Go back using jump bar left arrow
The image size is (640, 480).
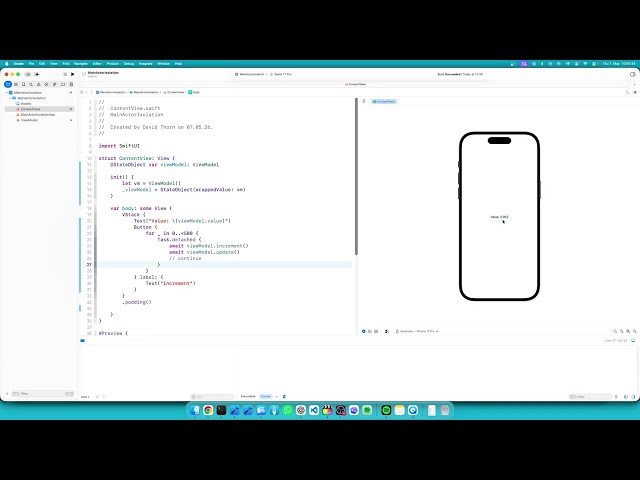[x=87, y=92]
